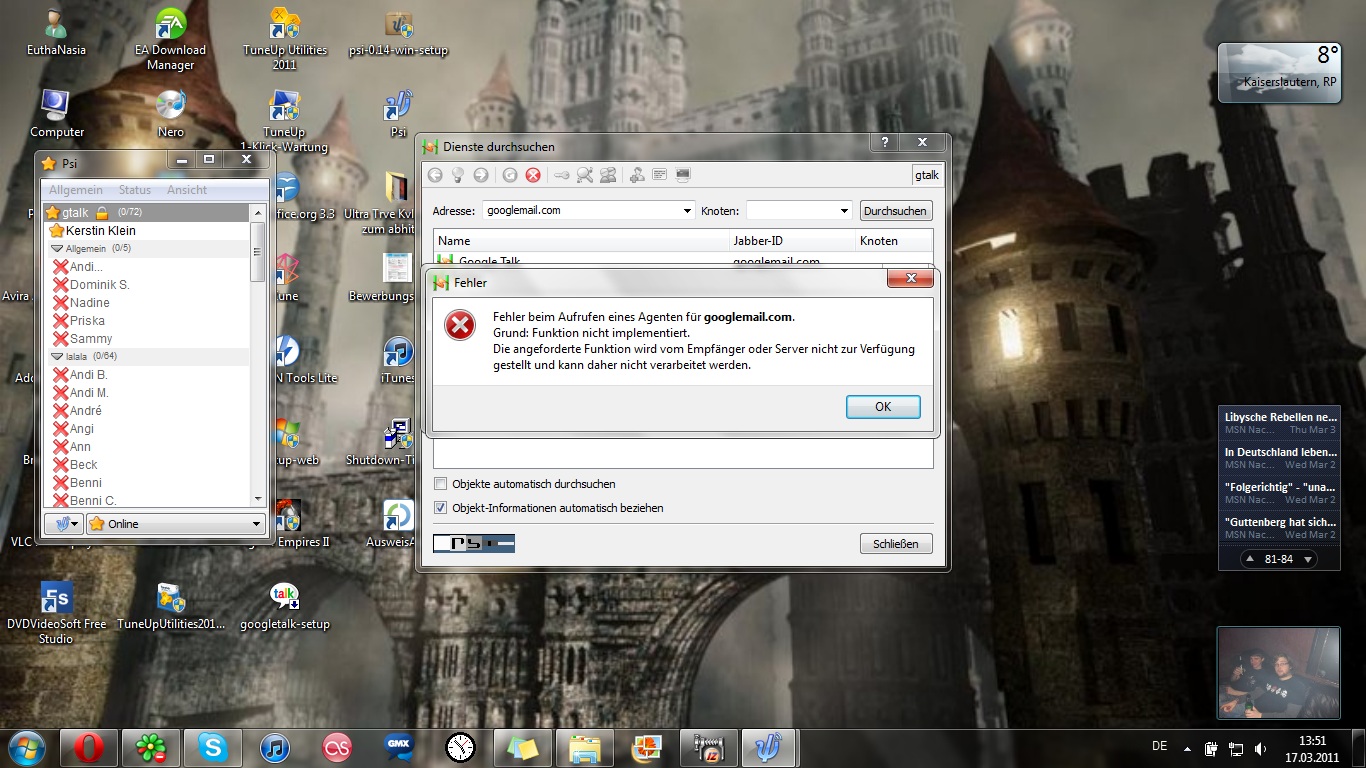Click the gtalk account button in toolbar

926,175
